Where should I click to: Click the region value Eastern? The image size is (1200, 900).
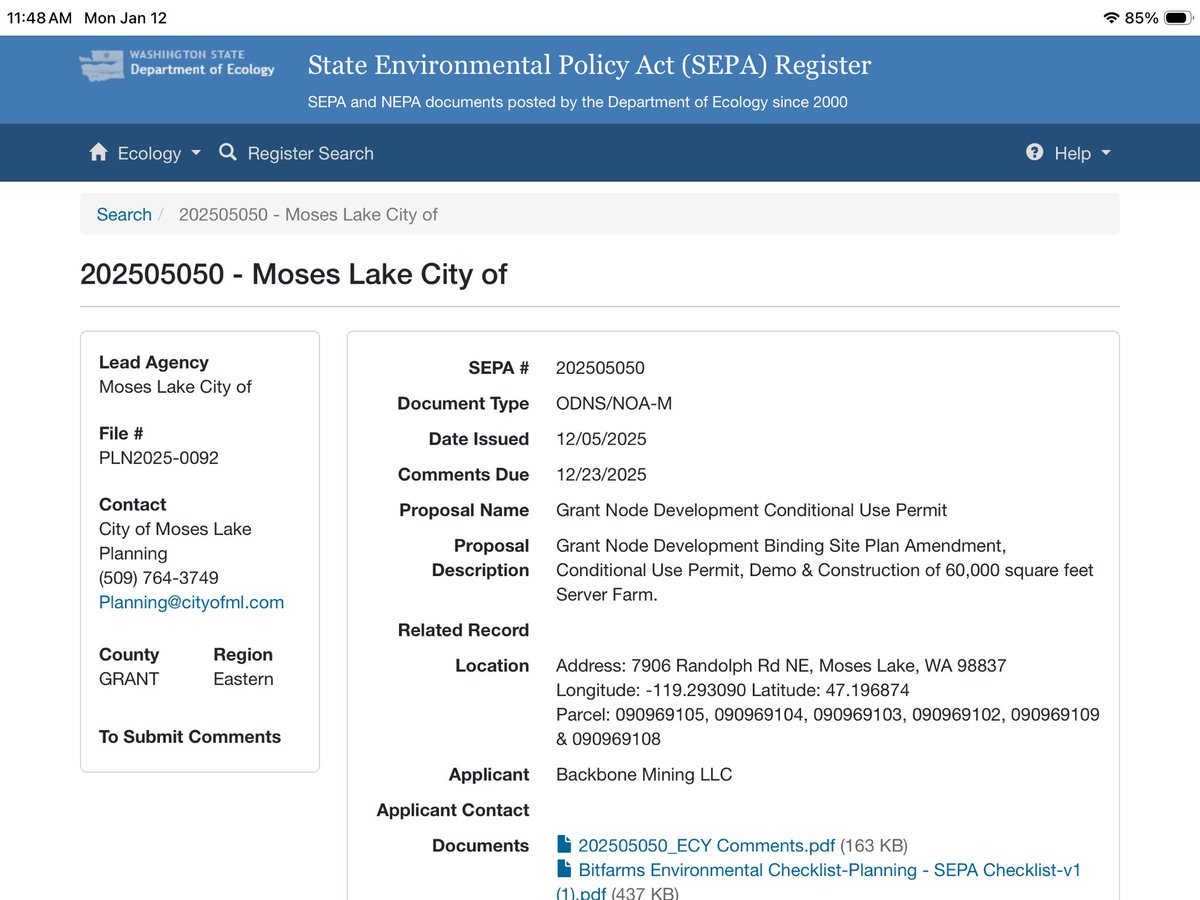click(243, 679)
